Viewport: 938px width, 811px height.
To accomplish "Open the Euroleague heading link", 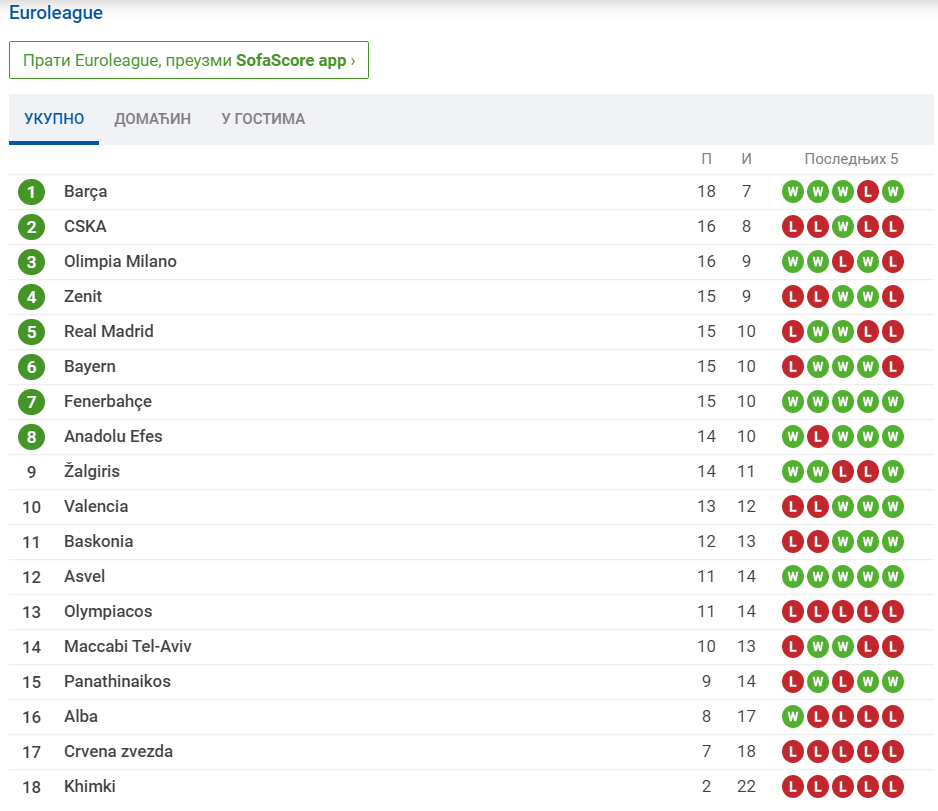I will (56, 13).
